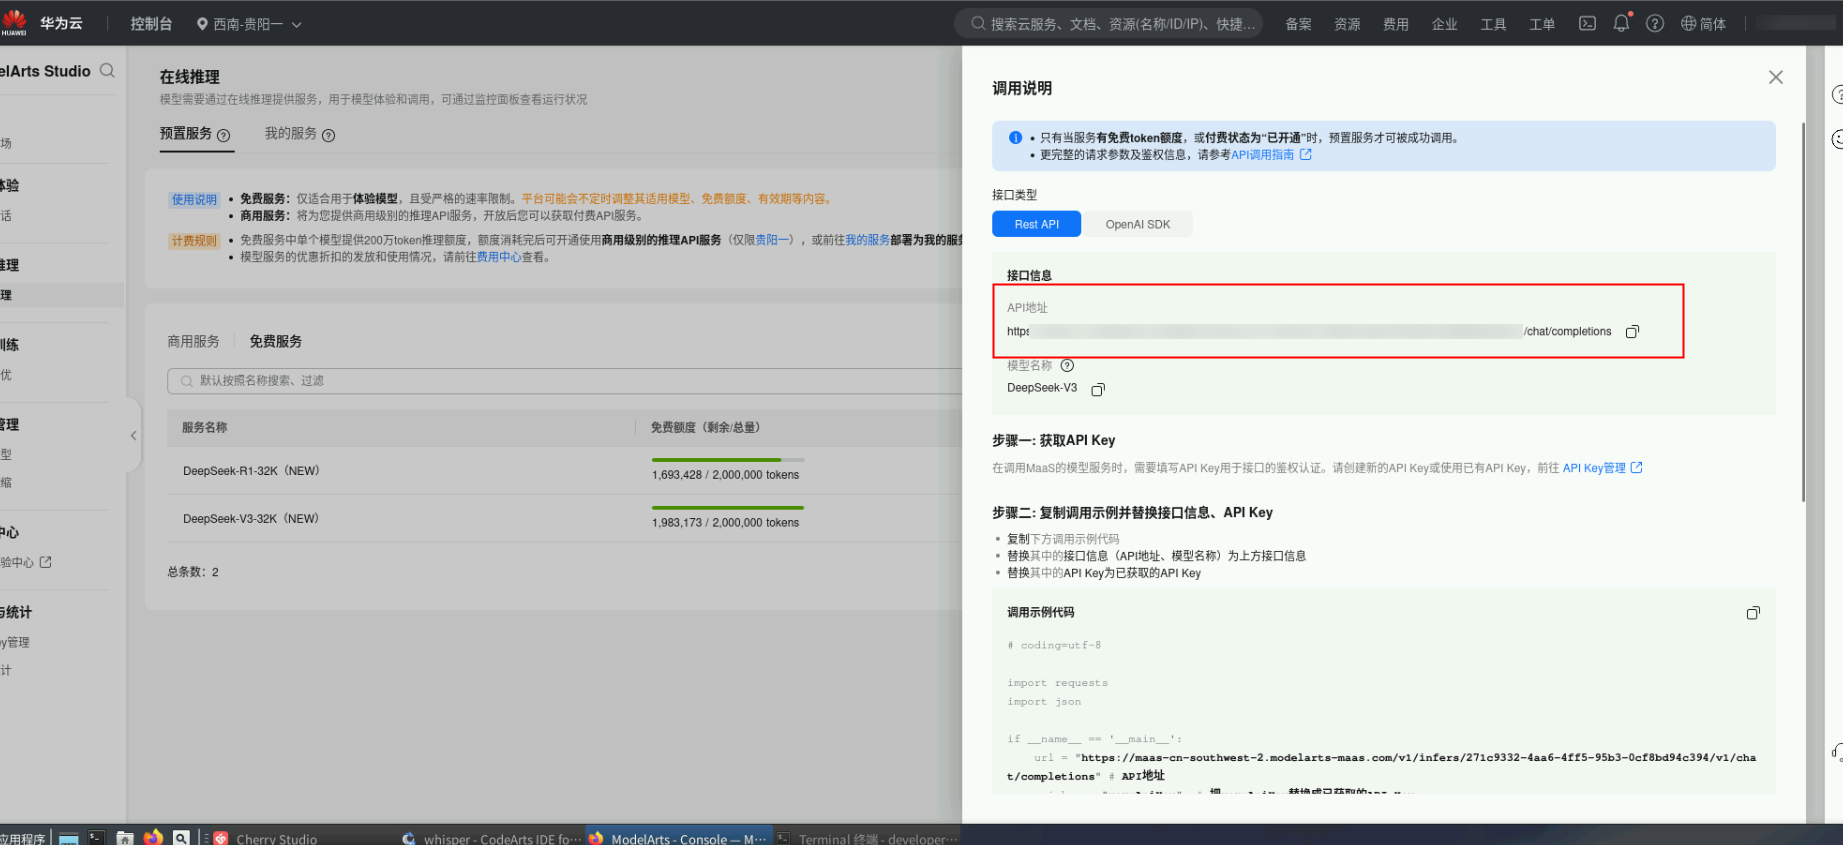Copy the API地址 URL

(1632, 332)
